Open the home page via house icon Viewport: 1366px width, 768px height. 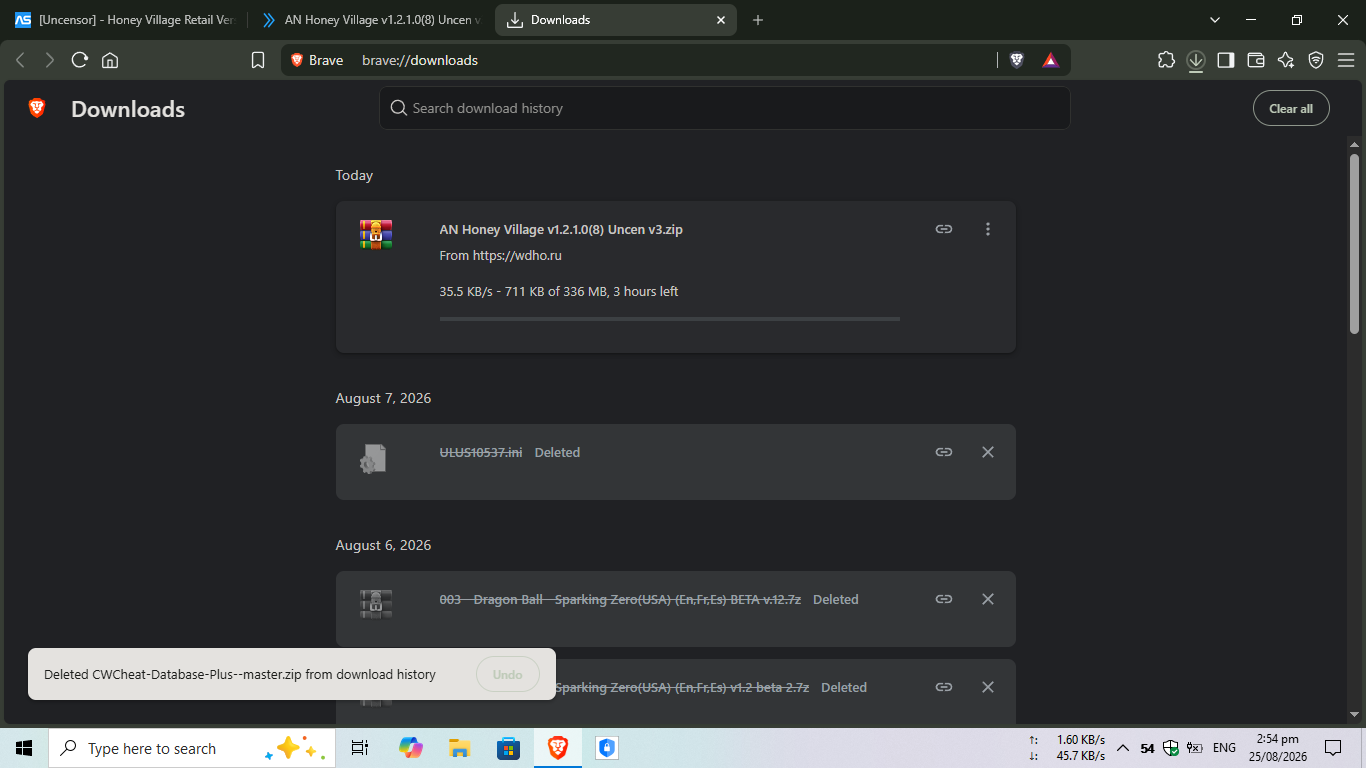110,60
